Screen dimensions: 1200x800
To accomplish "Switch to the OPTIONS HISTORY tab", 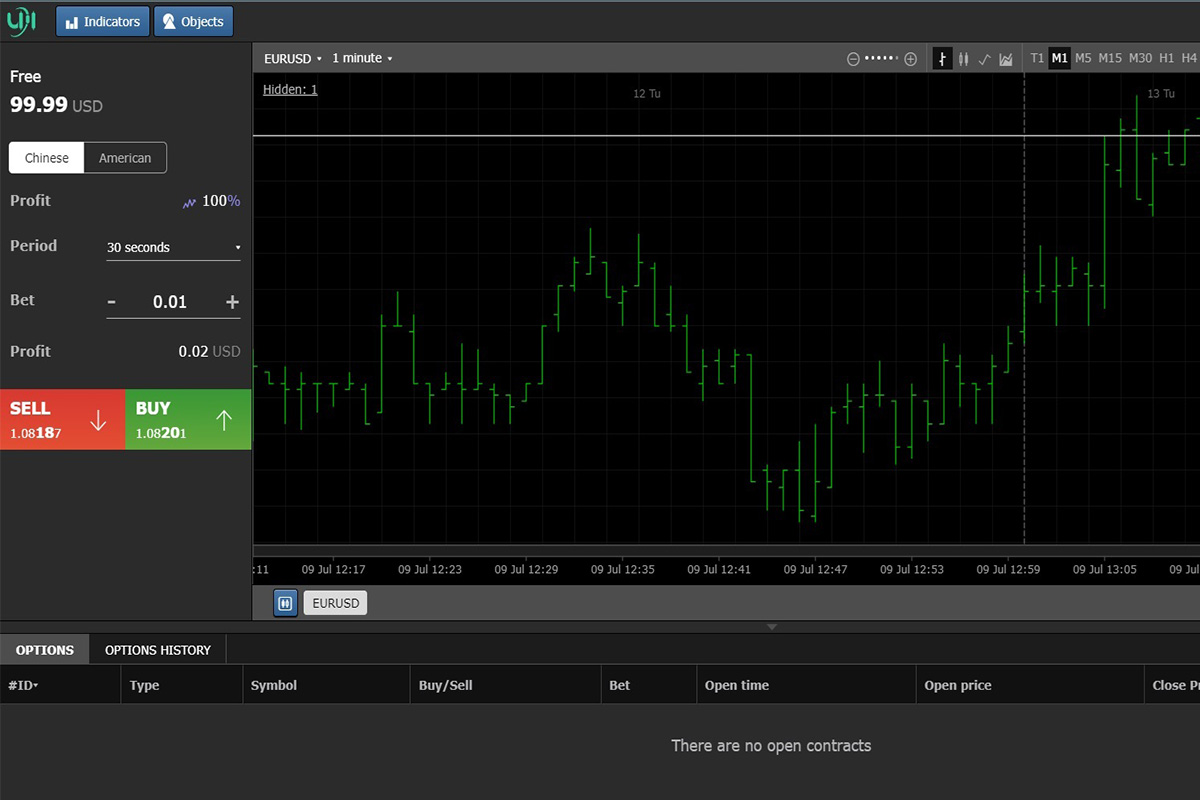I will pos(158,650).
